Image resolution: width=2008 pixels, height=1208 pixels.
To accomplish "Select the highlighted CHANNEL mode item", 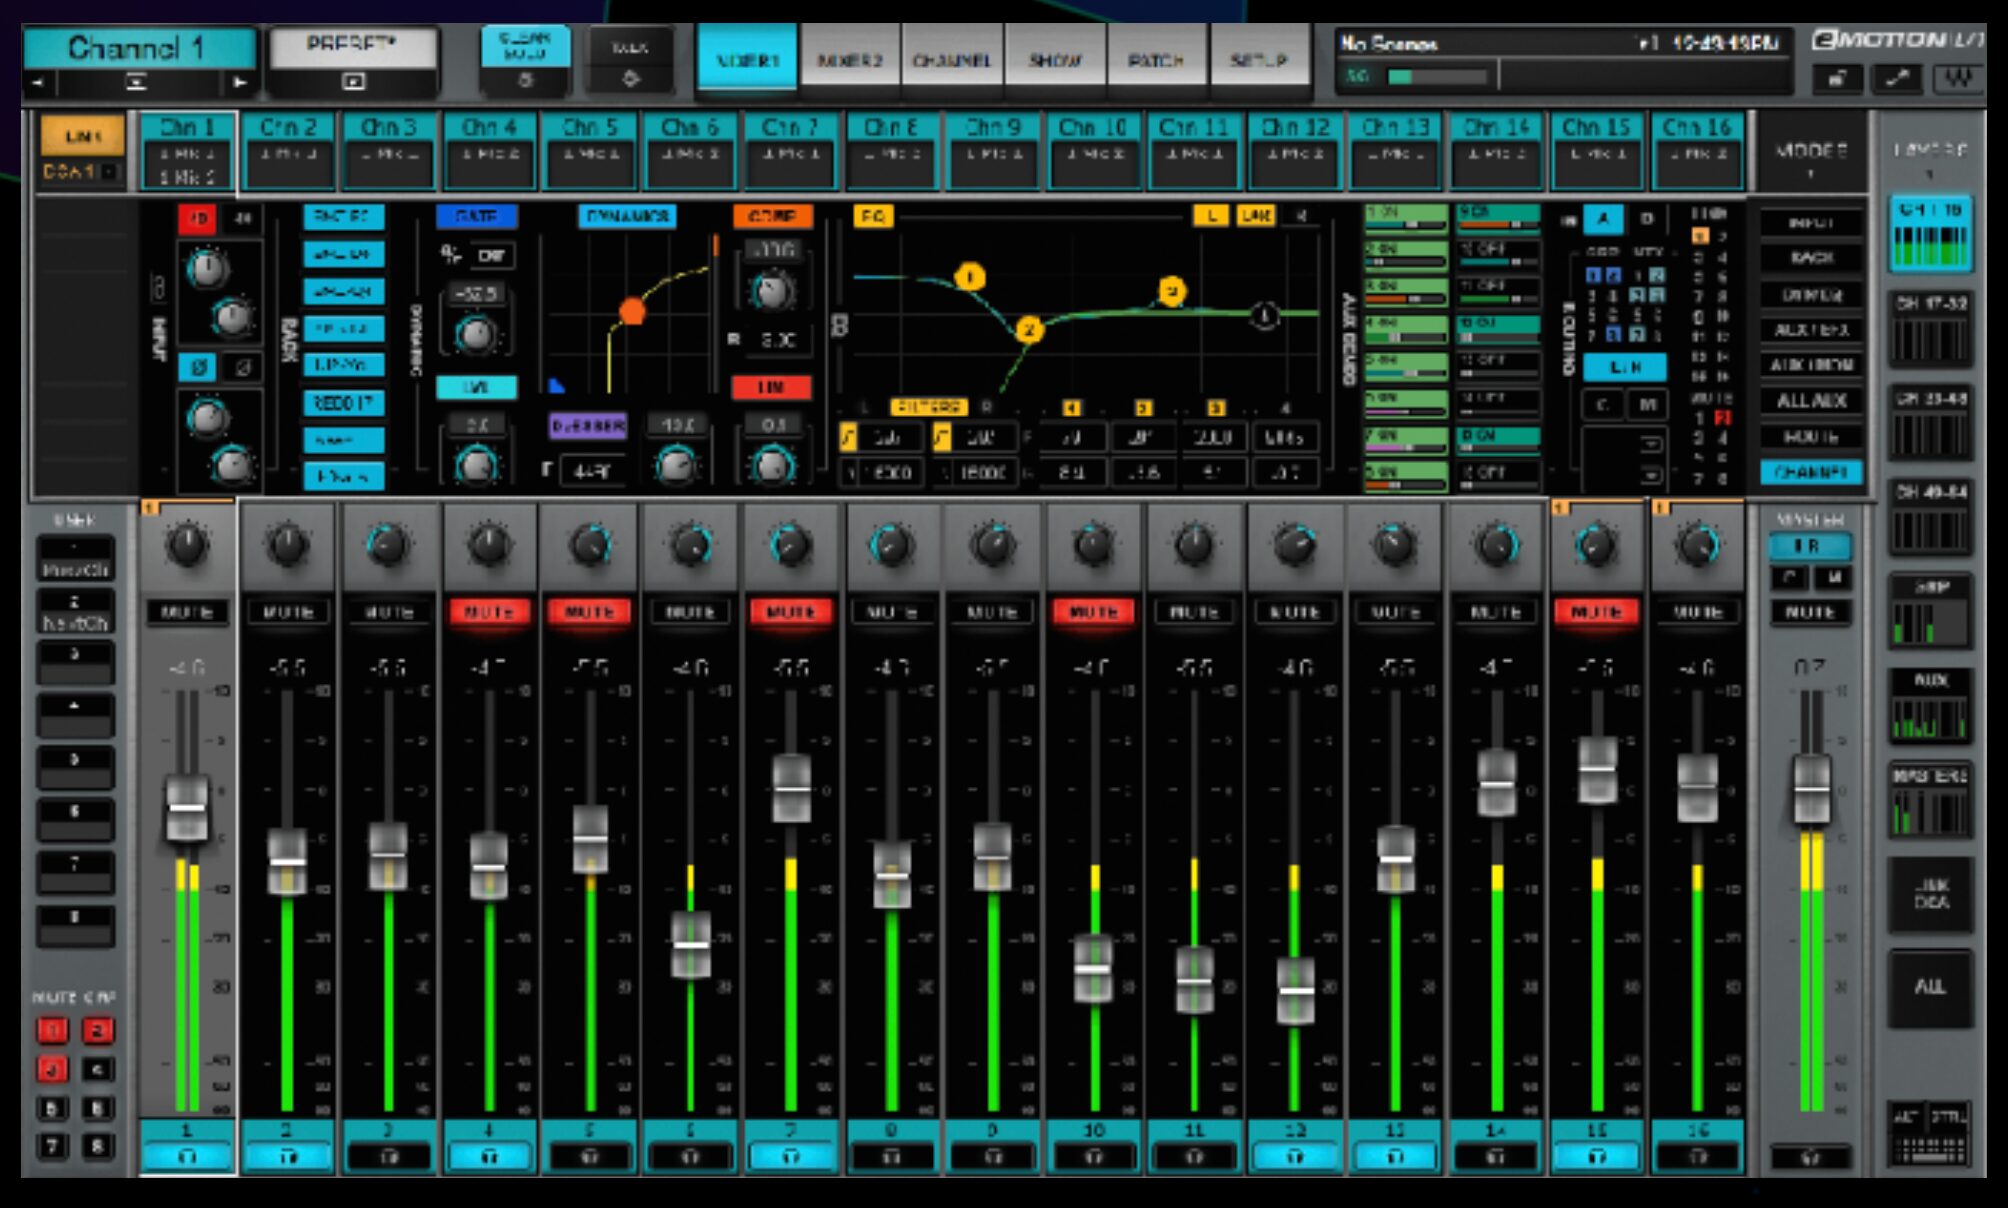I will (1811, 472).
